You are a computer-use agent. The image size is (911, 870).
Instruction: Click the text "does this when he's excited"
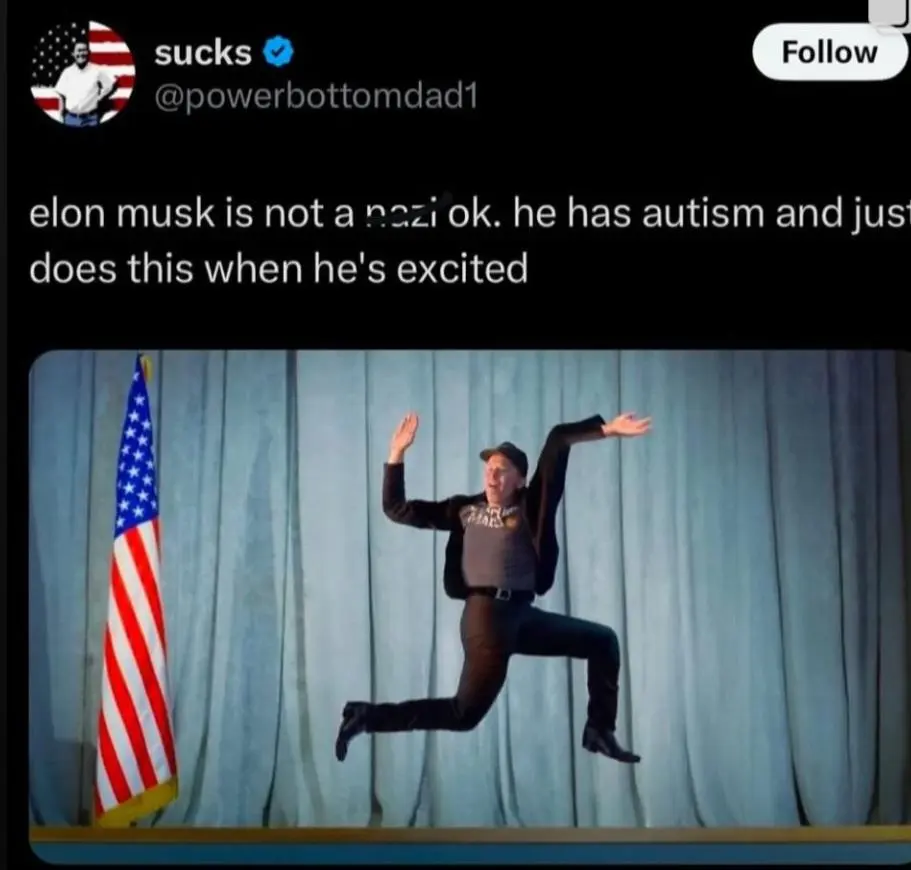pos(278,269)
